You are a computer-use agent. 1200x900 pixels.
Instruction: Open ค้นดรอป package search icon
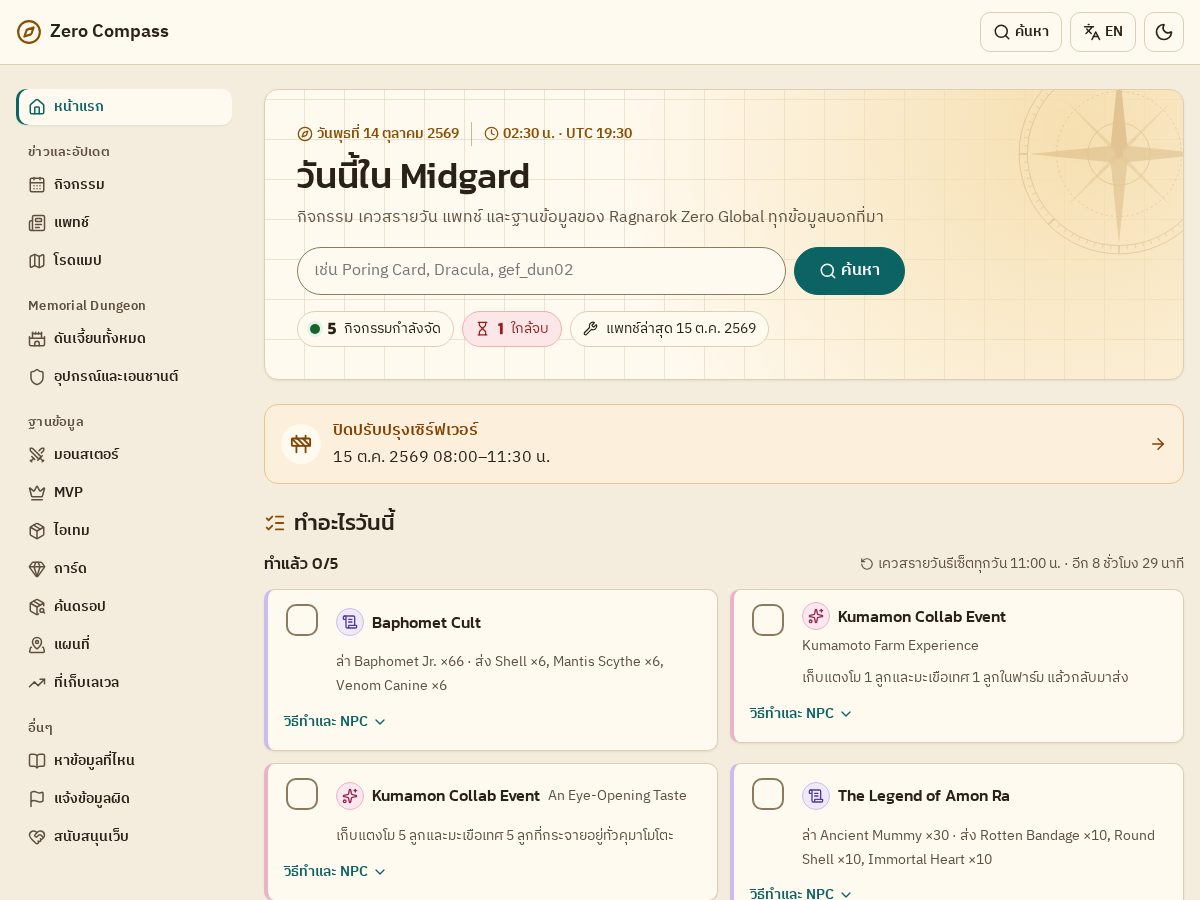point(37,606)
